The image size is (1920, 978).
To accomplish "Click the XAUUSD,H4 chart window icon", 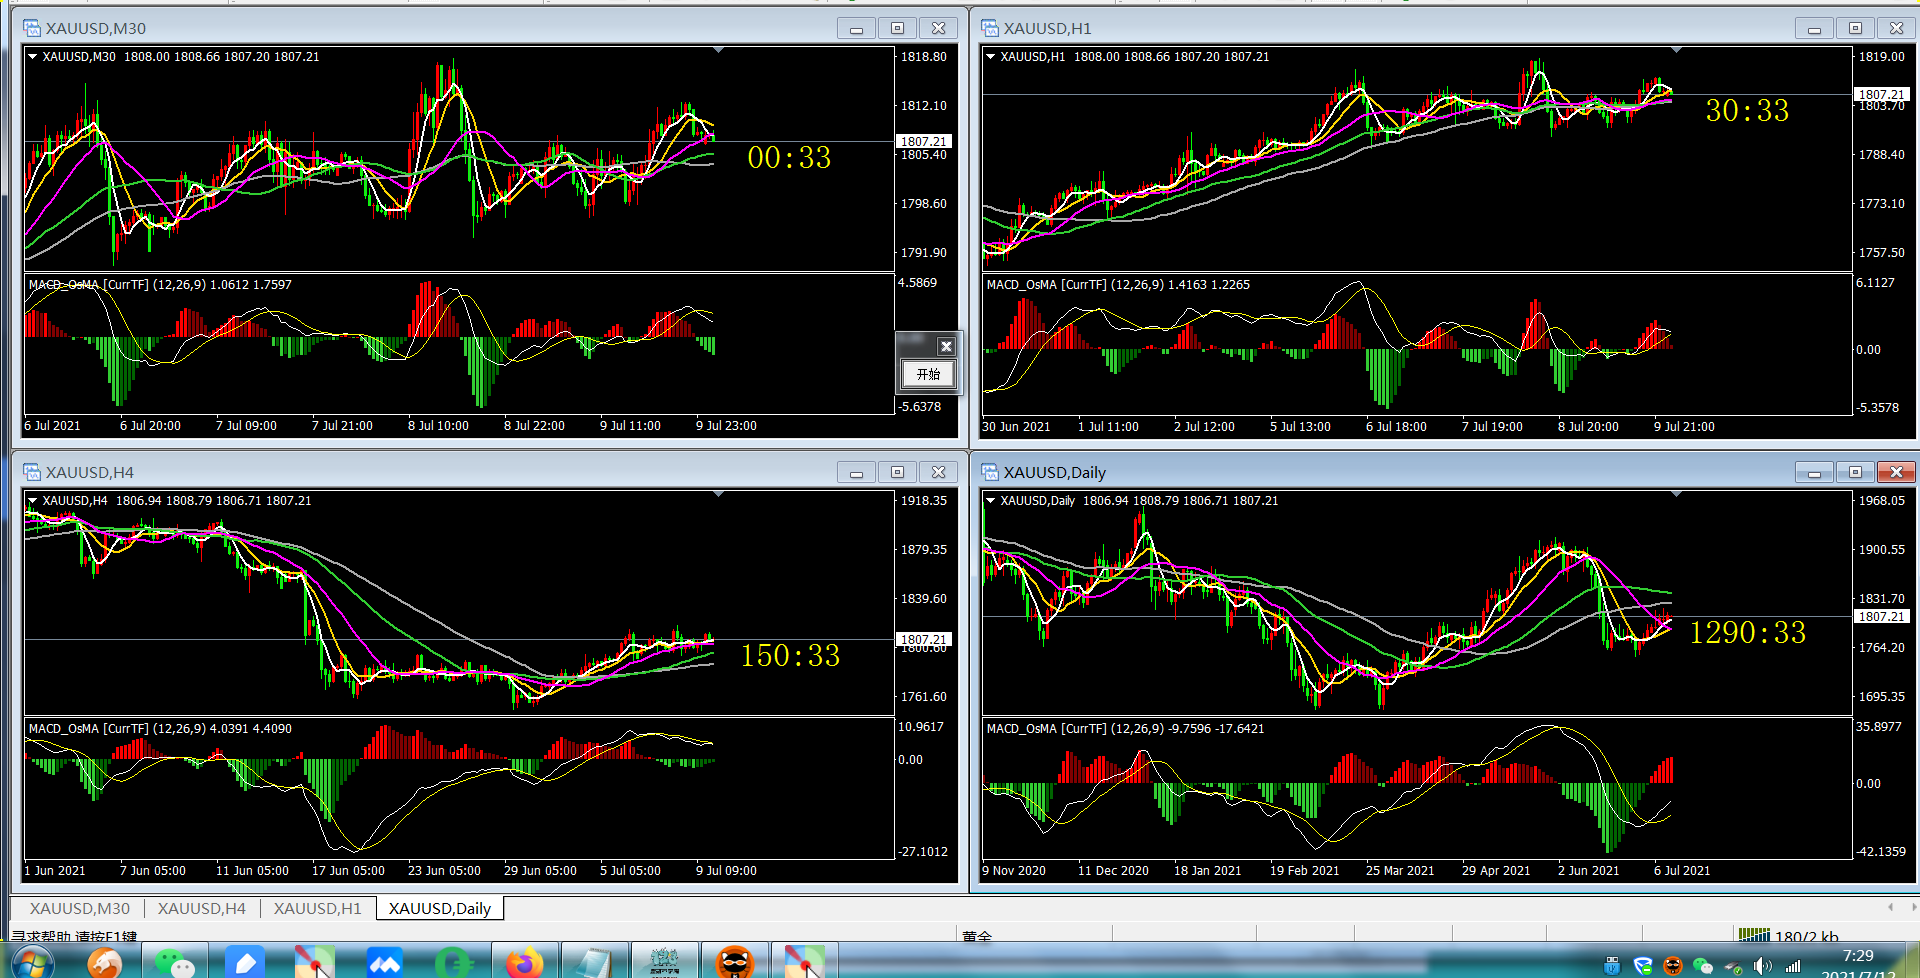I will (x=32, y=472).
